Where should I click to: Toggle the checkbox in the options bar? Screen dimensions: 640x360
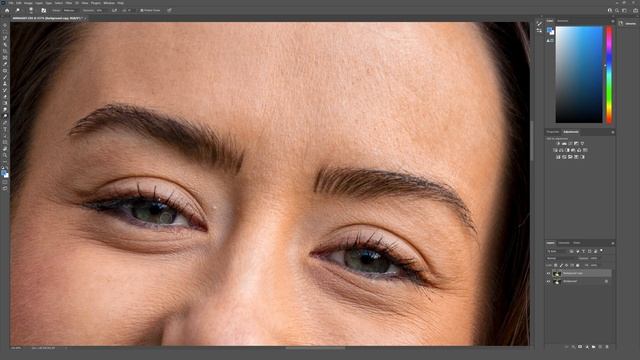[142, 10]
